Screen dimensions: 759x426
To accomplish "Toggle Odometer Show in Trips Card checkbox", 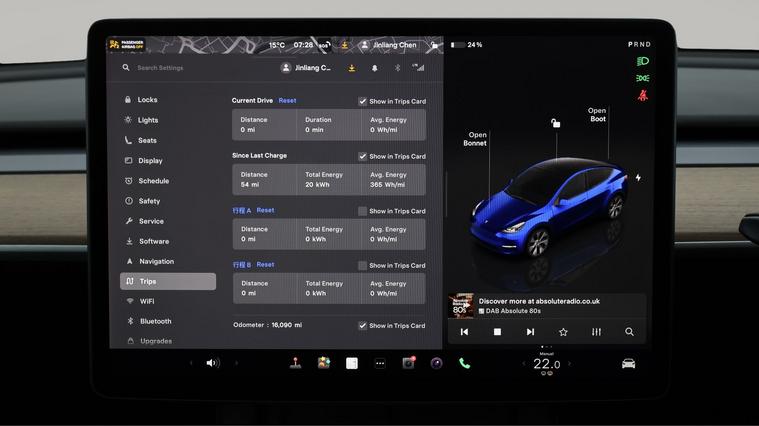I will point(363,326).
